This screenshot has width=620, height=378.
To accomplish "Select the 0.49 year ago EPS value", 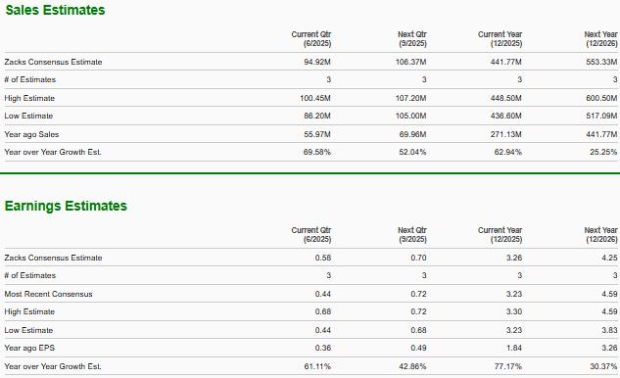I will [418, 348].
